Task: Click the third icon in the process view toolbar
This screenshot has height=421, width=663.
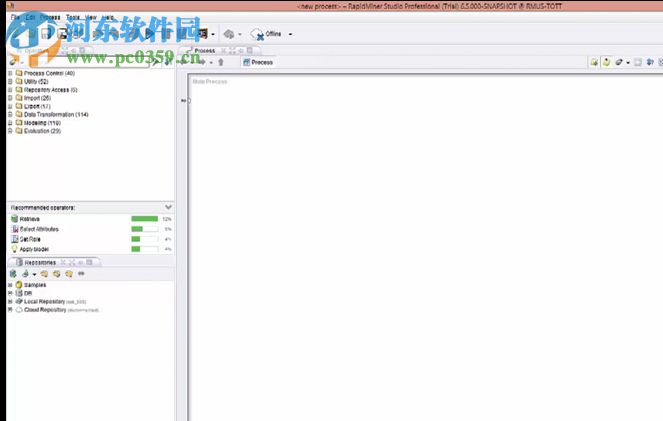Action: (x=619, y=62)
